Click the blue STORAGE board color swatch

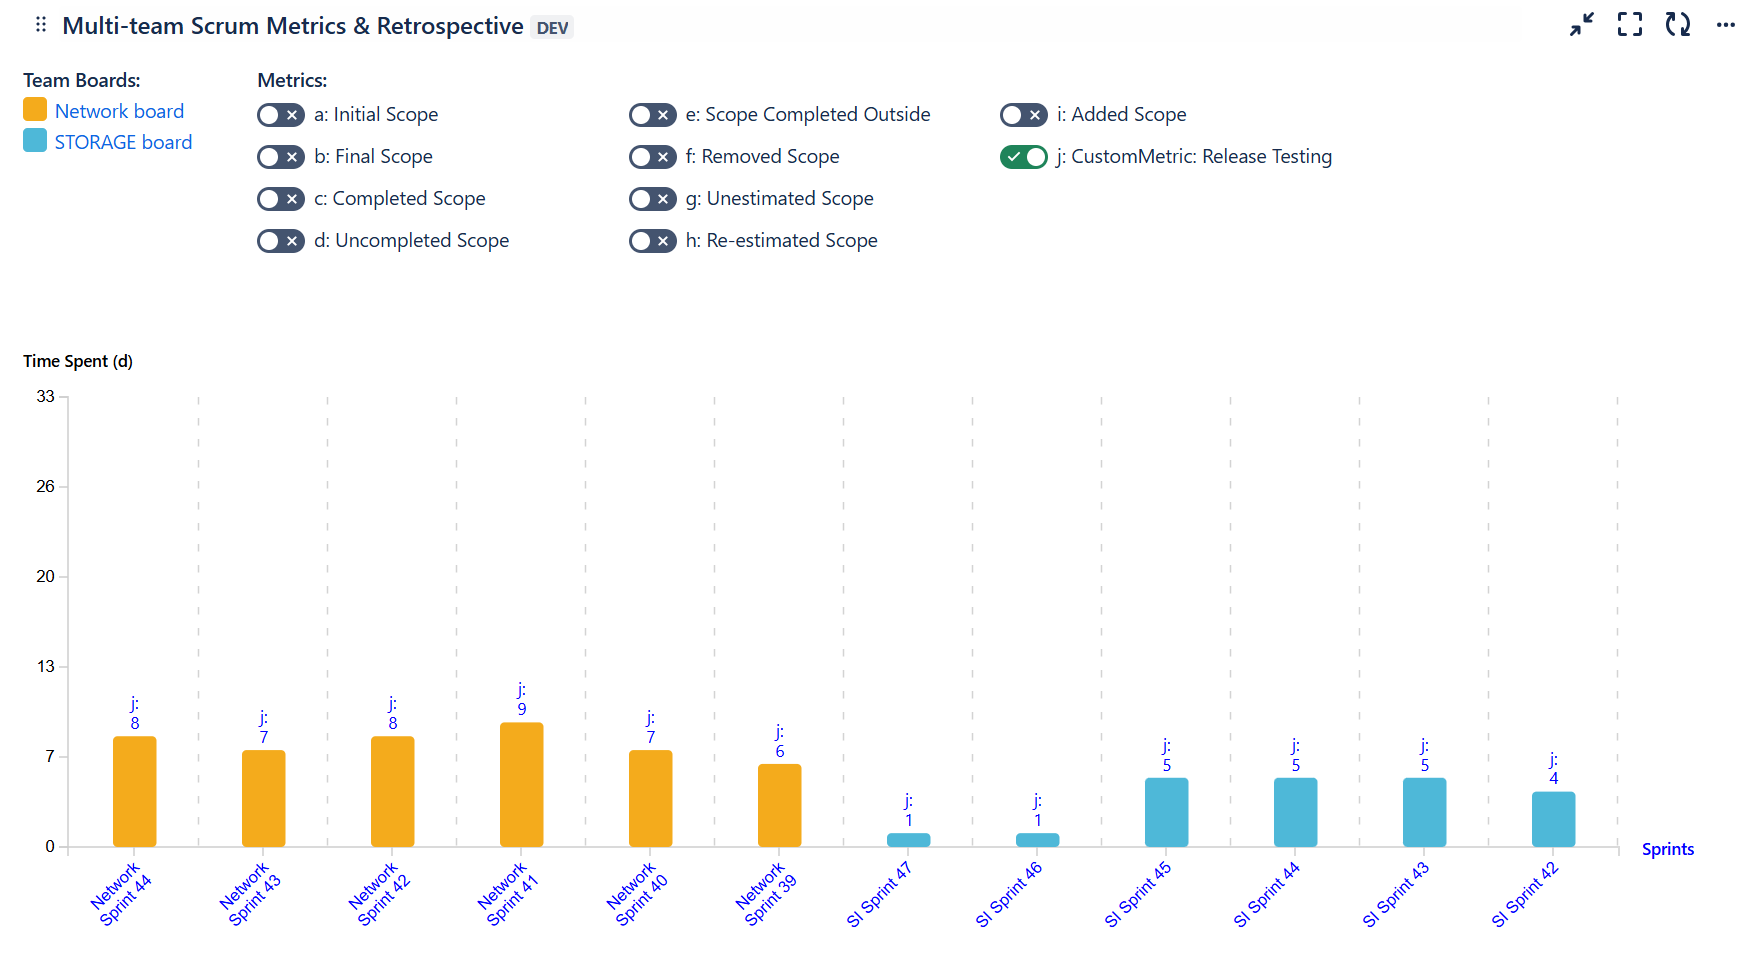[x=35, y=140]
